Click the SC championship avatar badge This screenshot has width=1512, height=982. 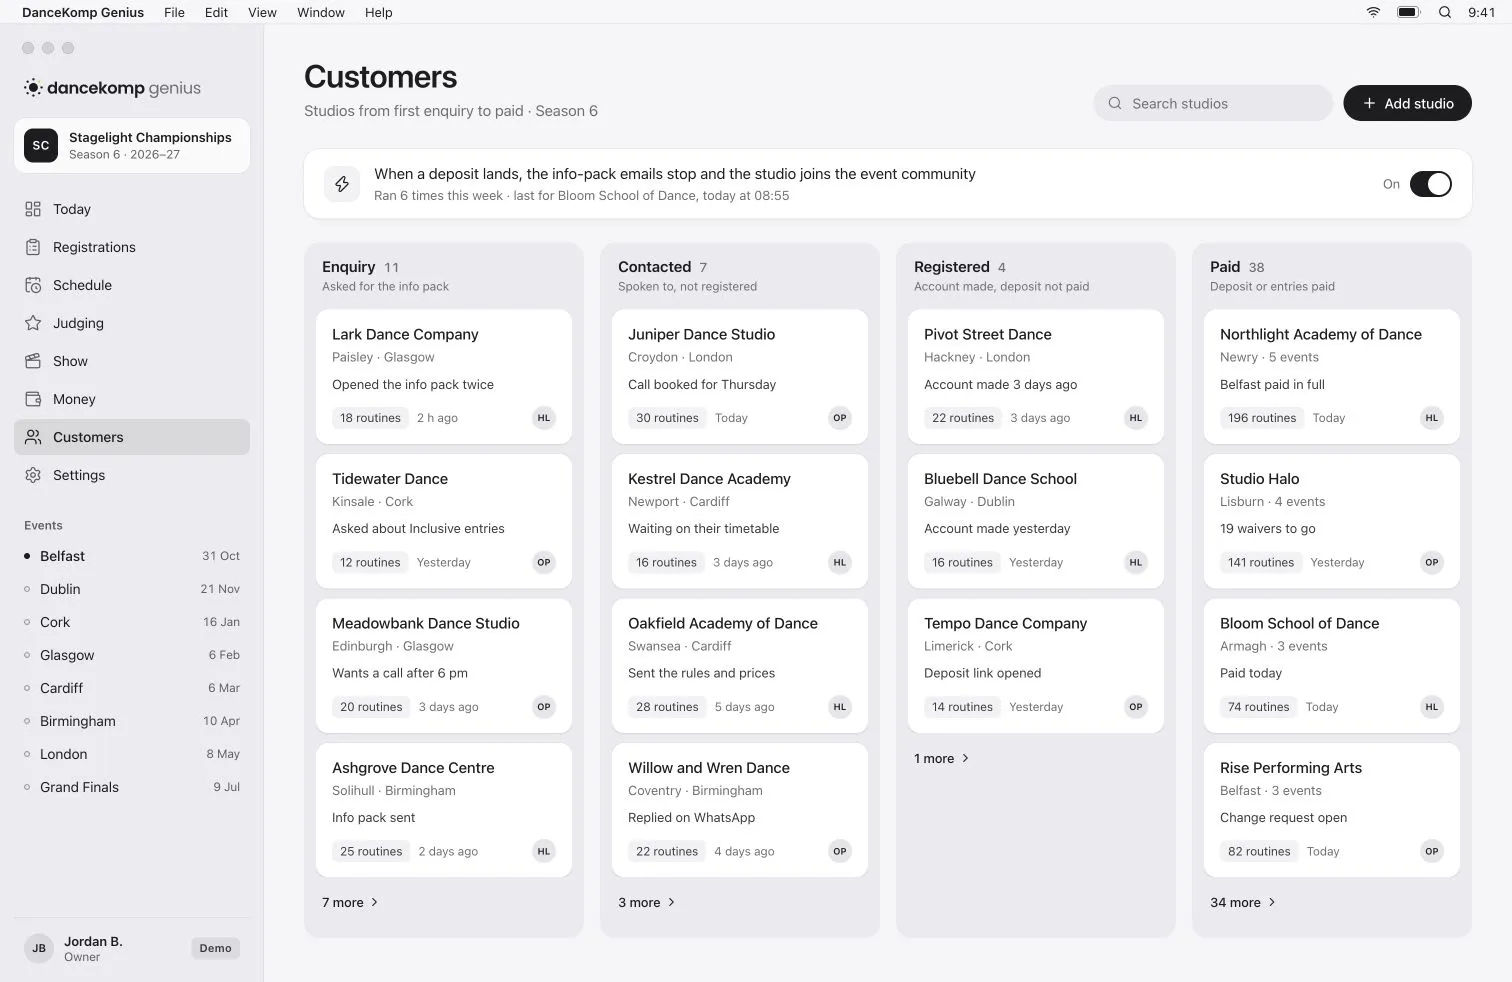coord(41,145)
